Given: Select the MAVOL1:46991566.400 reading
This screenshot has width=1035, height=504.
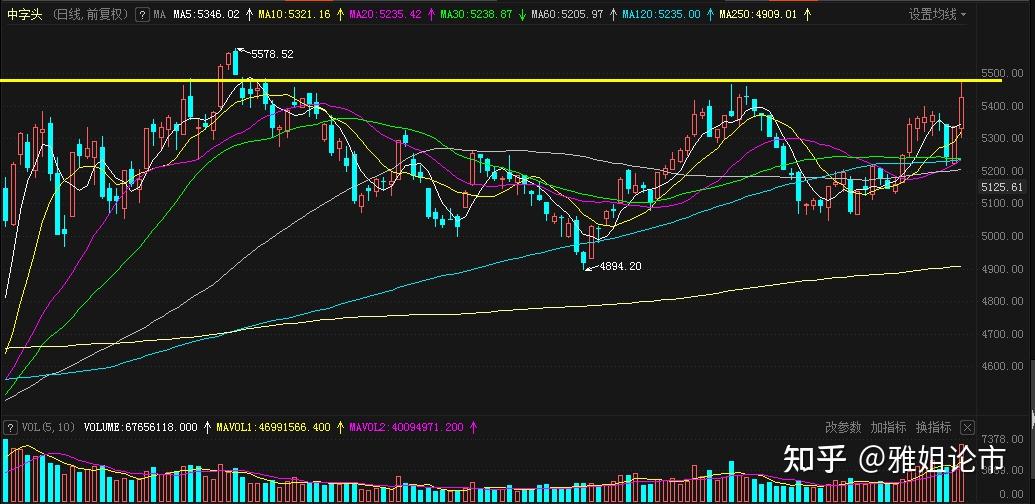Looking at the screenshot, I should (273, 427).
